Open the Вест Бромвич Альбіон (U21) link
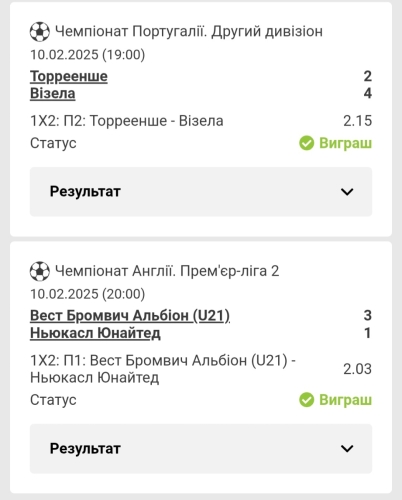 pyautogui.click(x=130, y=316)
